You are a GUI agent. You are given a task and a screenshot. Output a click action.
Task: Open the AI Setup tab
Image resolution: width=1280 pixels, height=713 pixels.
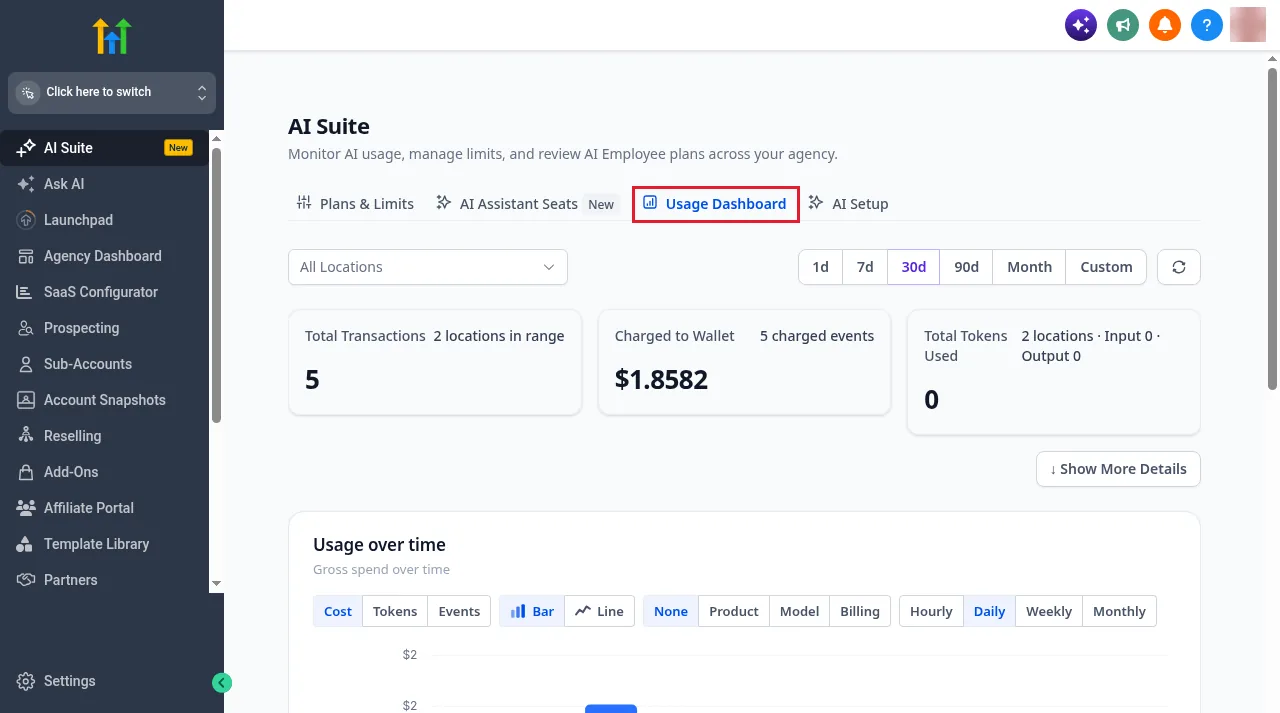pos(848,203)
